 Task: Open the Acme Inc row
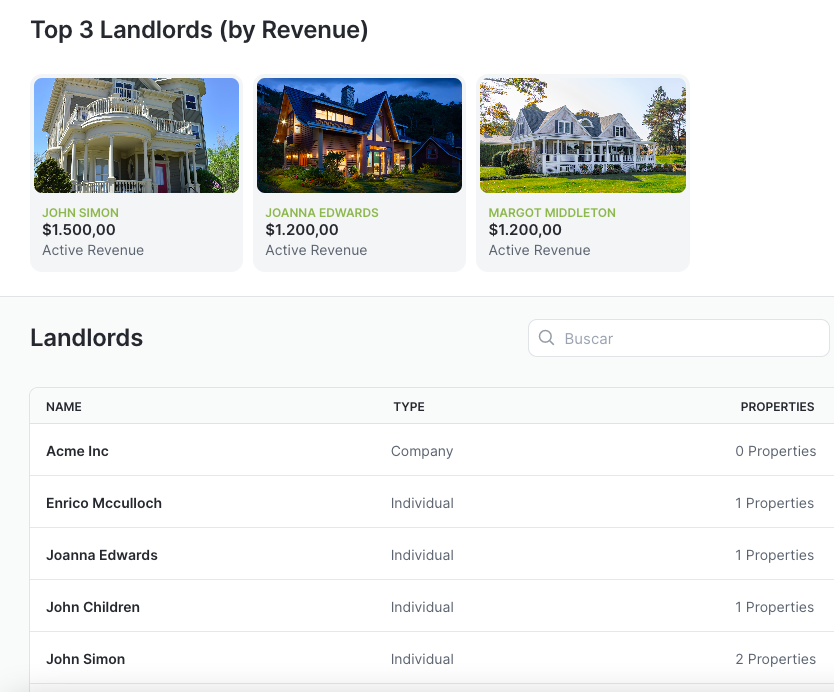coord(432,451)
